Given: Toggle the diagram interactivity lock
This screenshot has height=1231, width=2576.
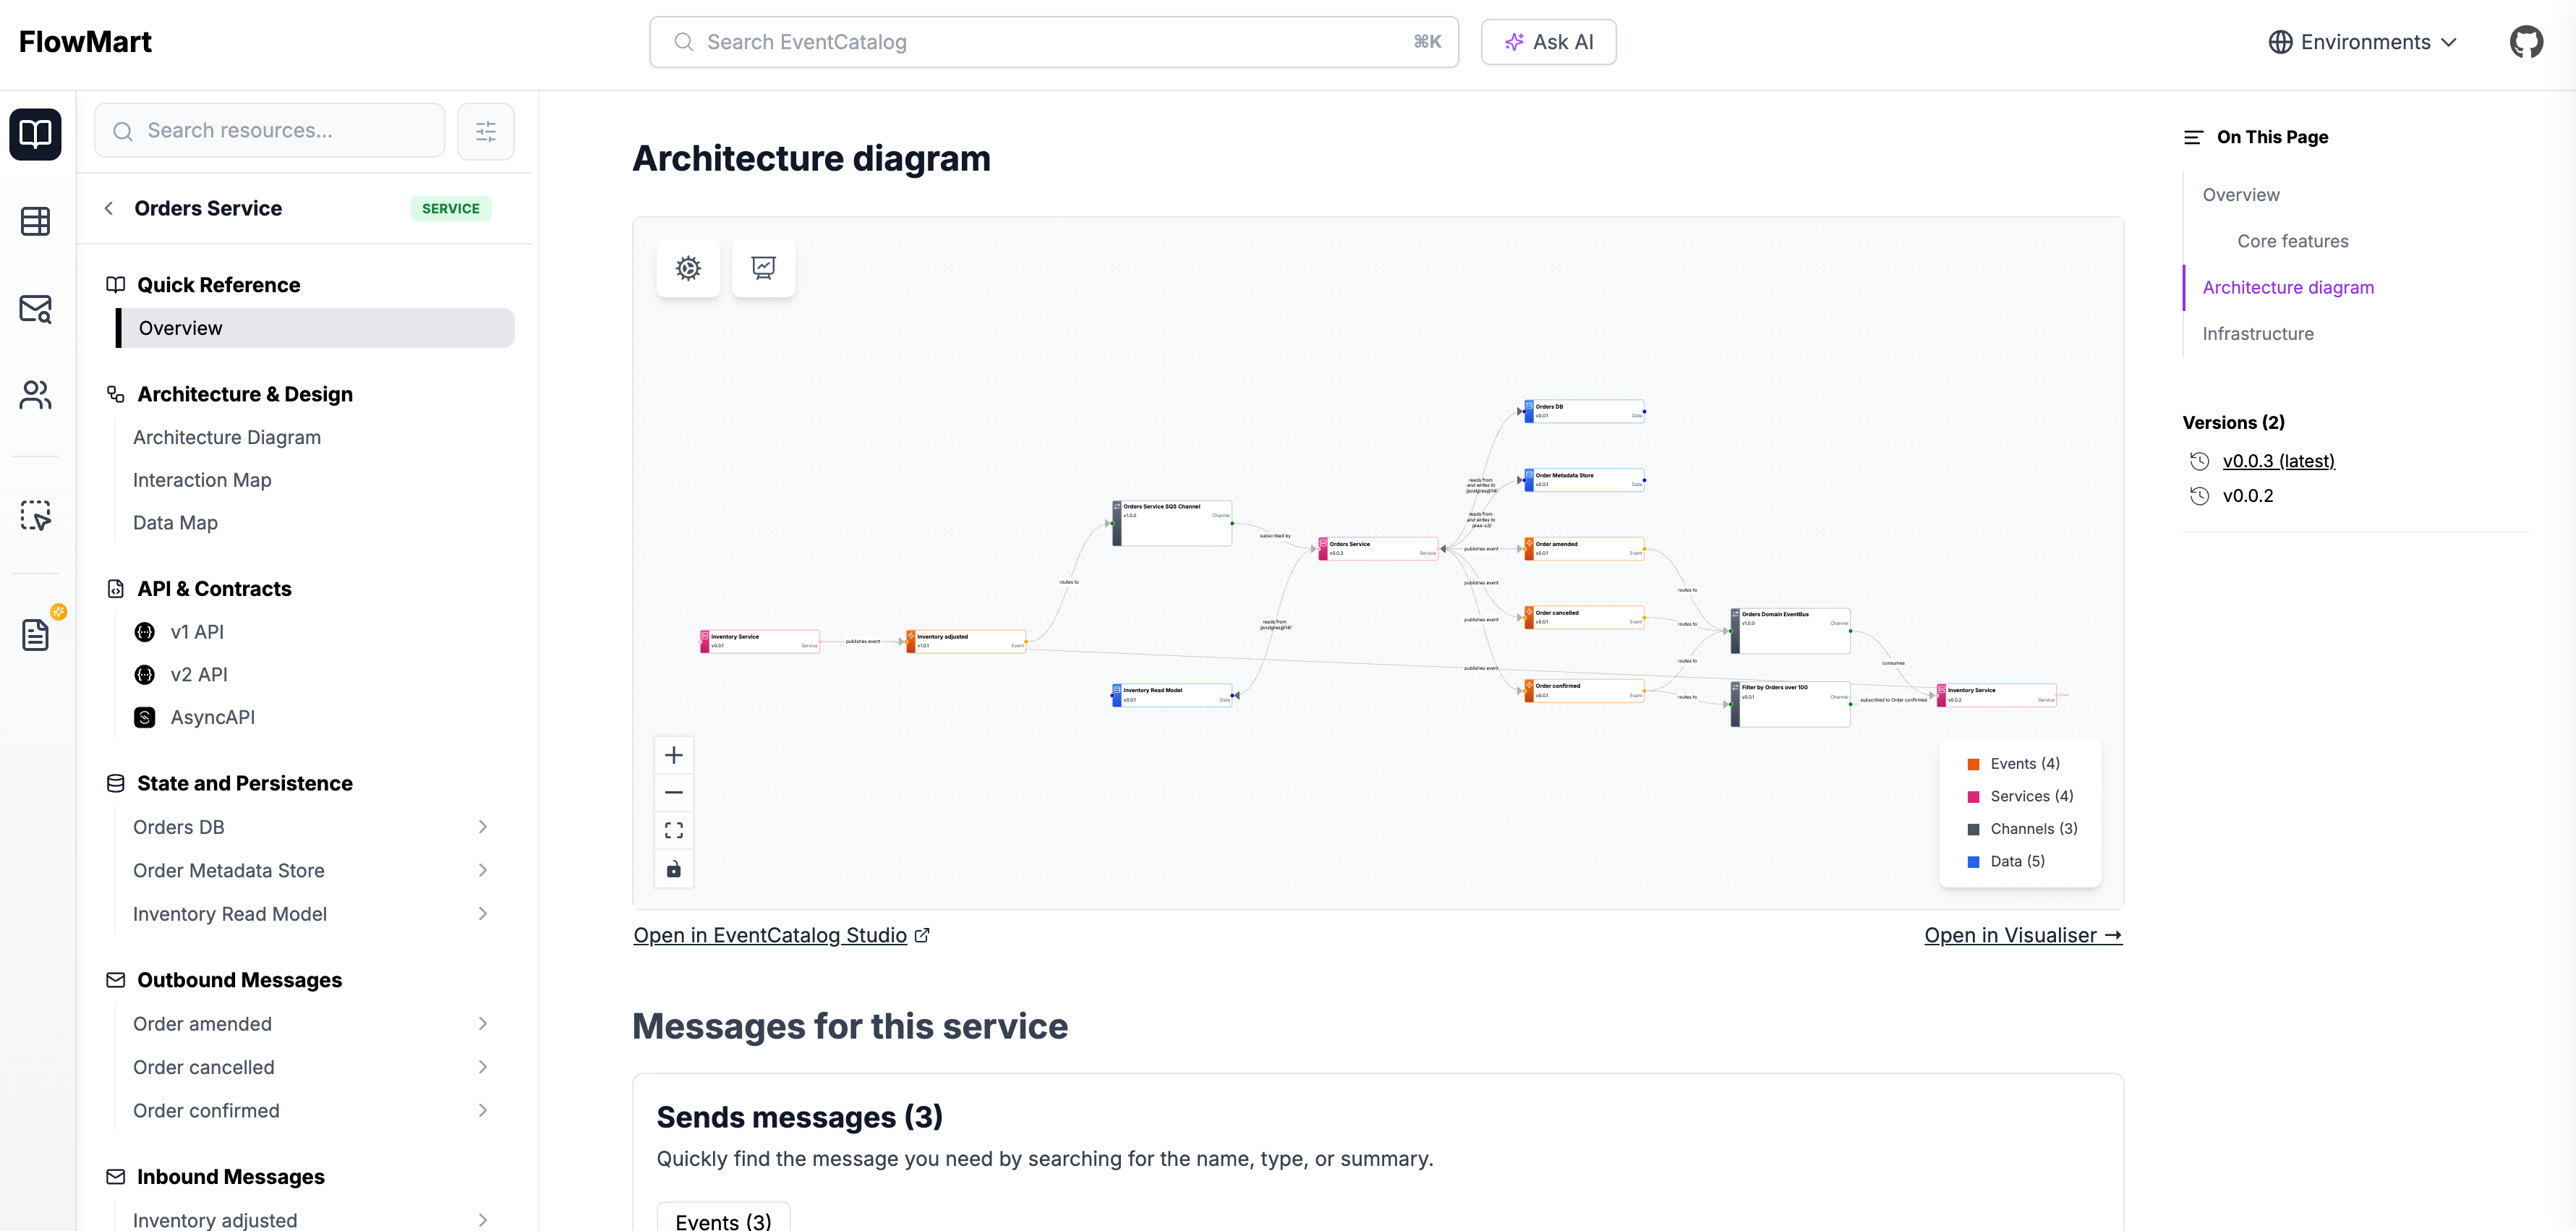Looking at the screenshot, I should 674,868.
